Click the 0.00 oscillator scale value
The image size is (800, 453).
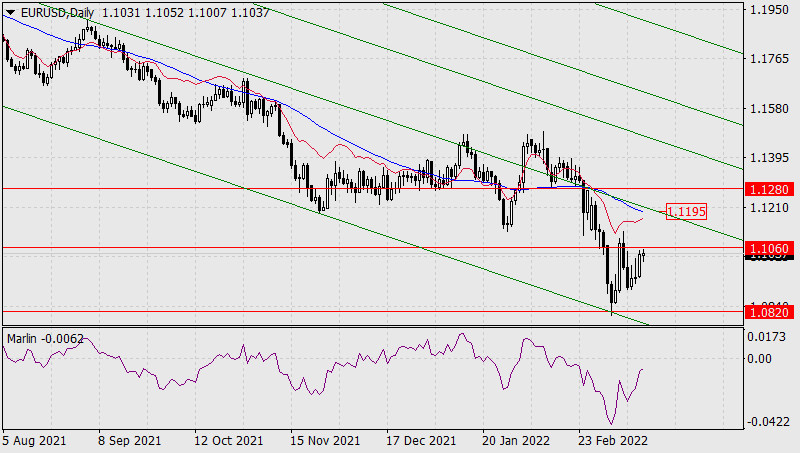pos(760,359)
